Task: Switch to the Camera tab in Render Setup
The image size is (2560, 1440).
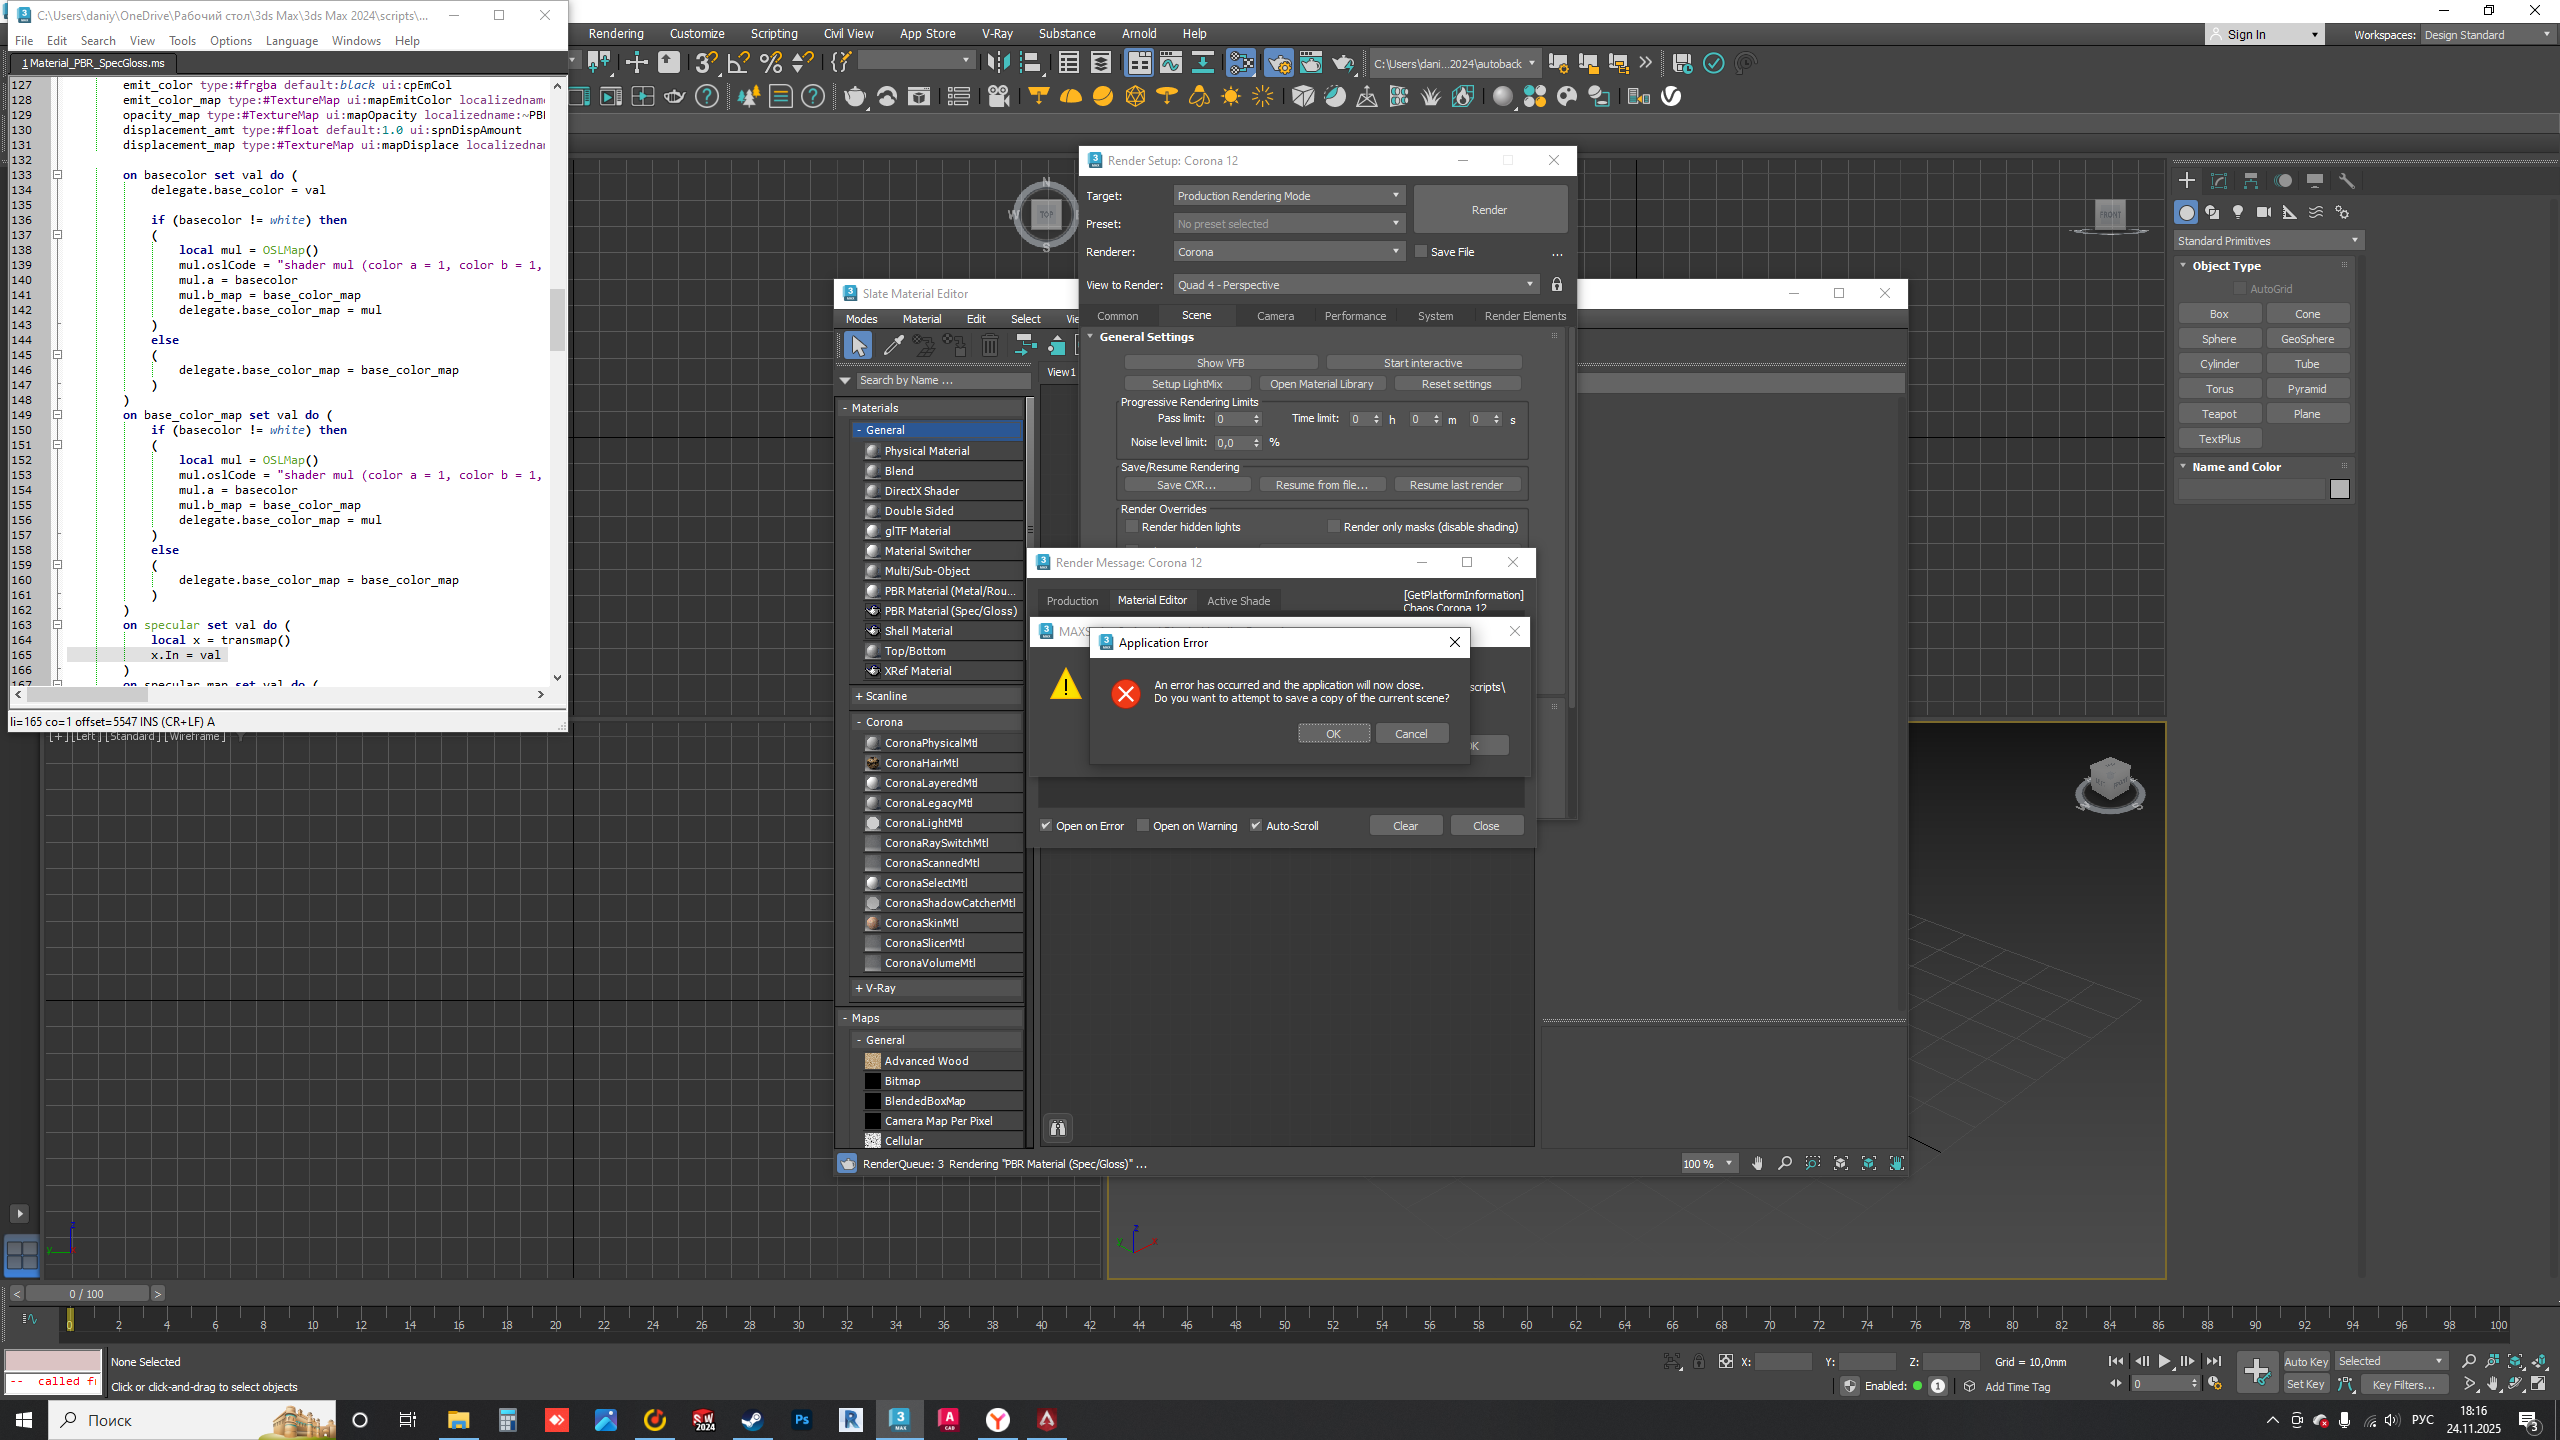Action: (1275, 315)
